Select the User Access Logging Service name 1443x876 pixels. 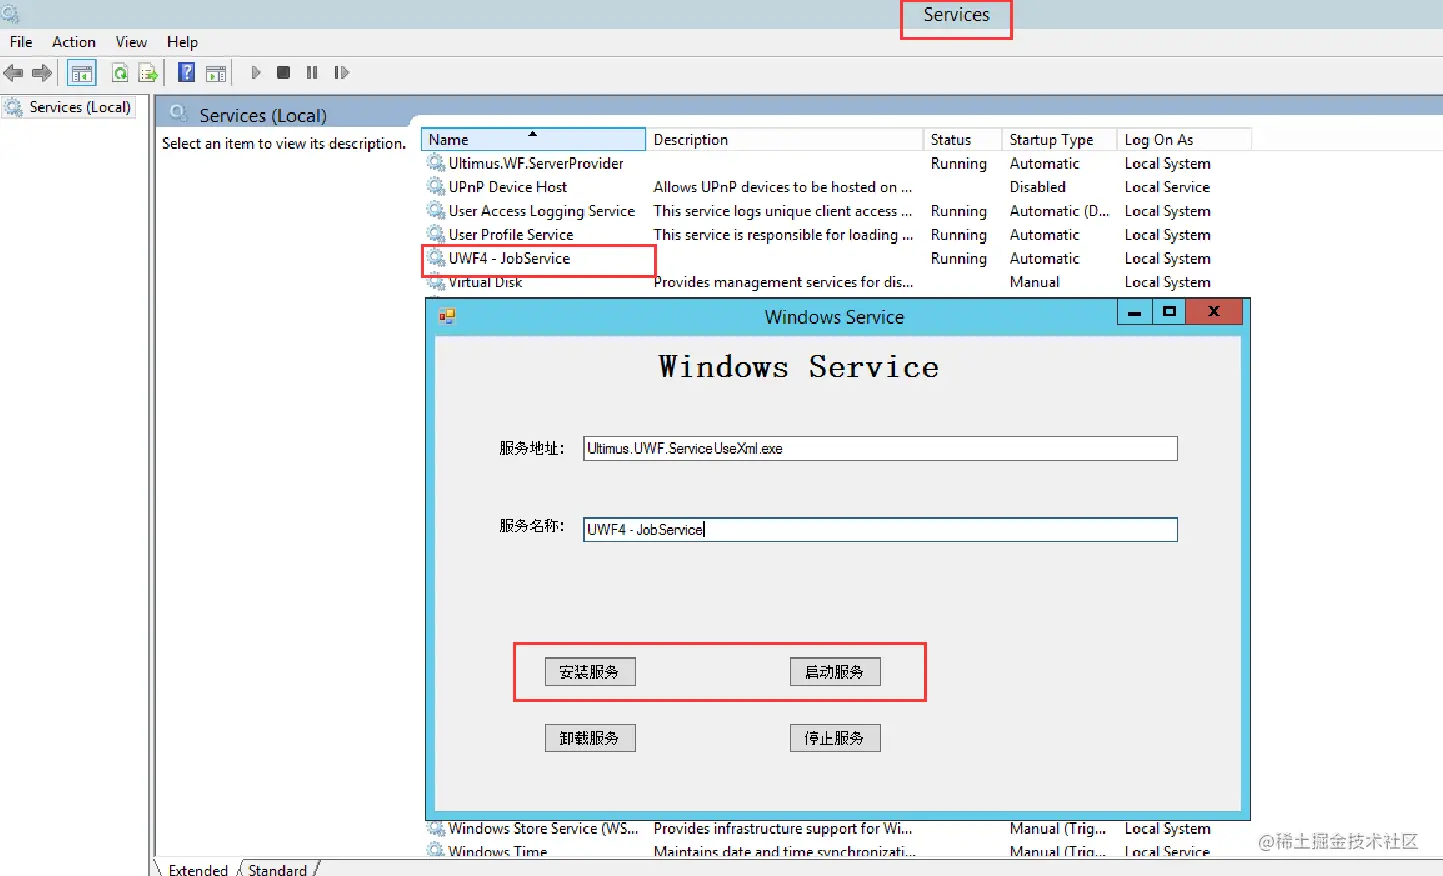coord(542,211)
